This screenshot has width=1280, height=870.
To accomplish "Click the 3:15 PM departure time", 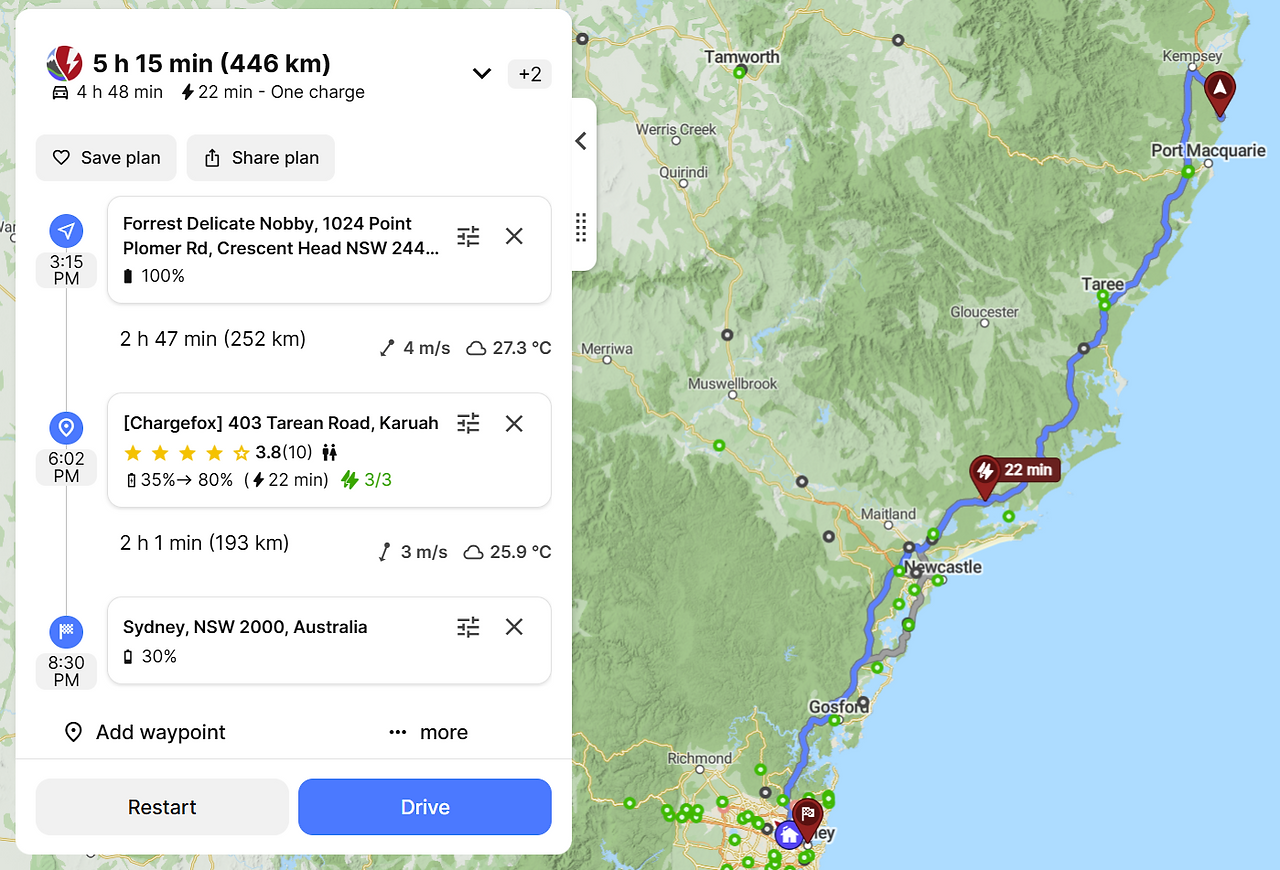I will tap(66, 270).
